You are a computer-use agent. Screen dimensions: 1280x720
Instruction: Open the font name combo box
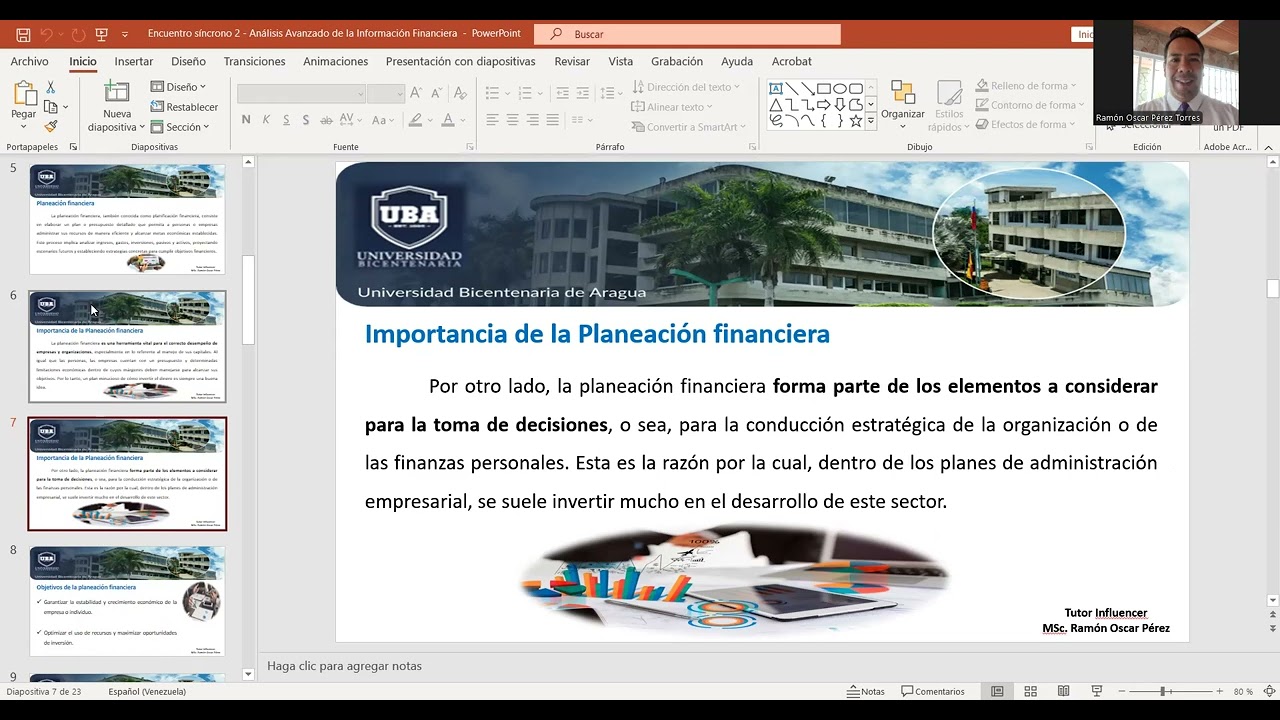tap(301, 93)
